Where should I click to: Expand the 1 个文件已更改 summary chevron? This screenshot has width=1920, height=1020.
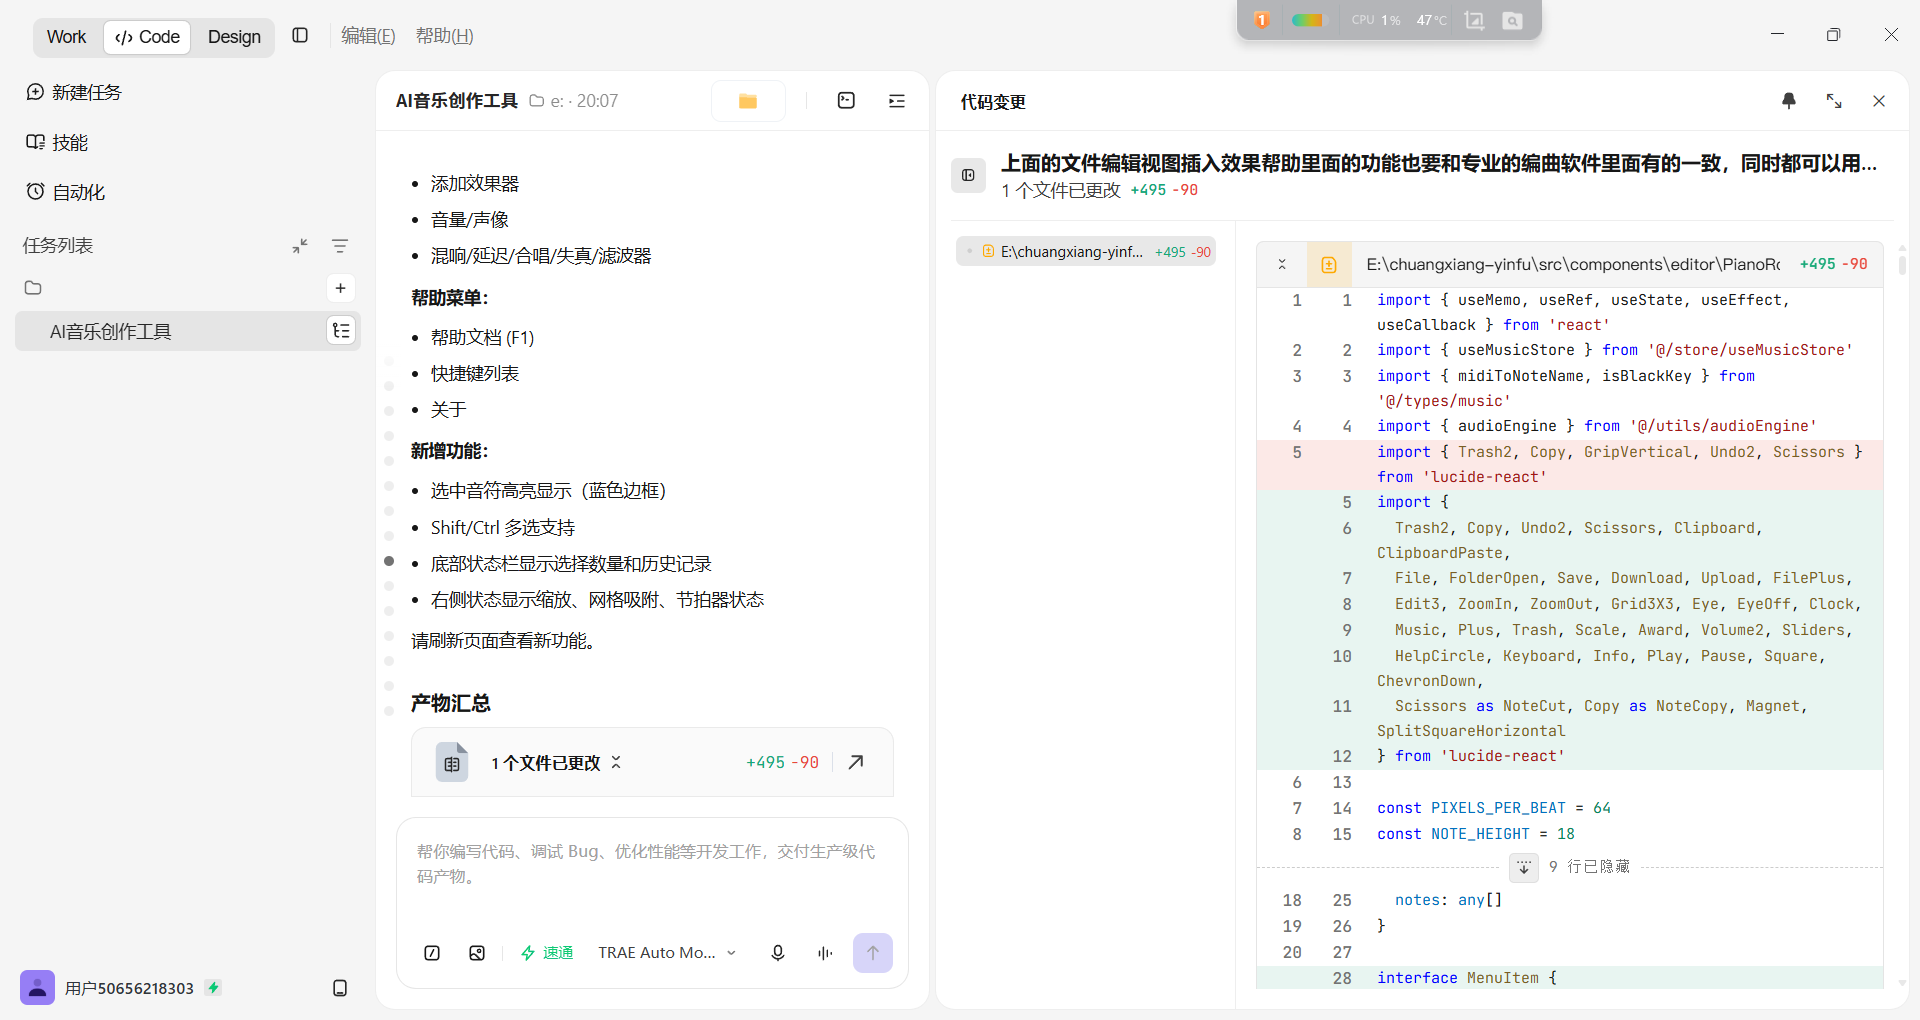click(x=616, y=762)
